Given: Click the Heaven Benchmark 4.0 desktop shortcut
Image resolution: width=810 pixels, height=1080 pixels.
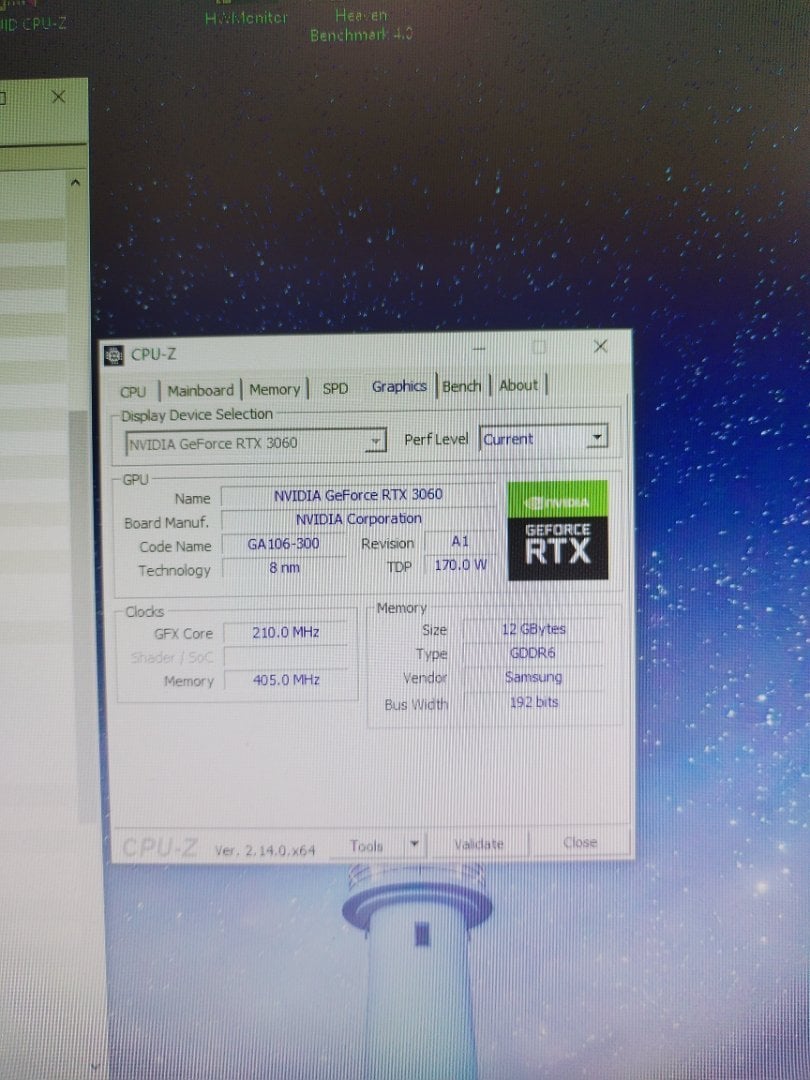Looking at the screenshot, I should click(x=361, y=24).
